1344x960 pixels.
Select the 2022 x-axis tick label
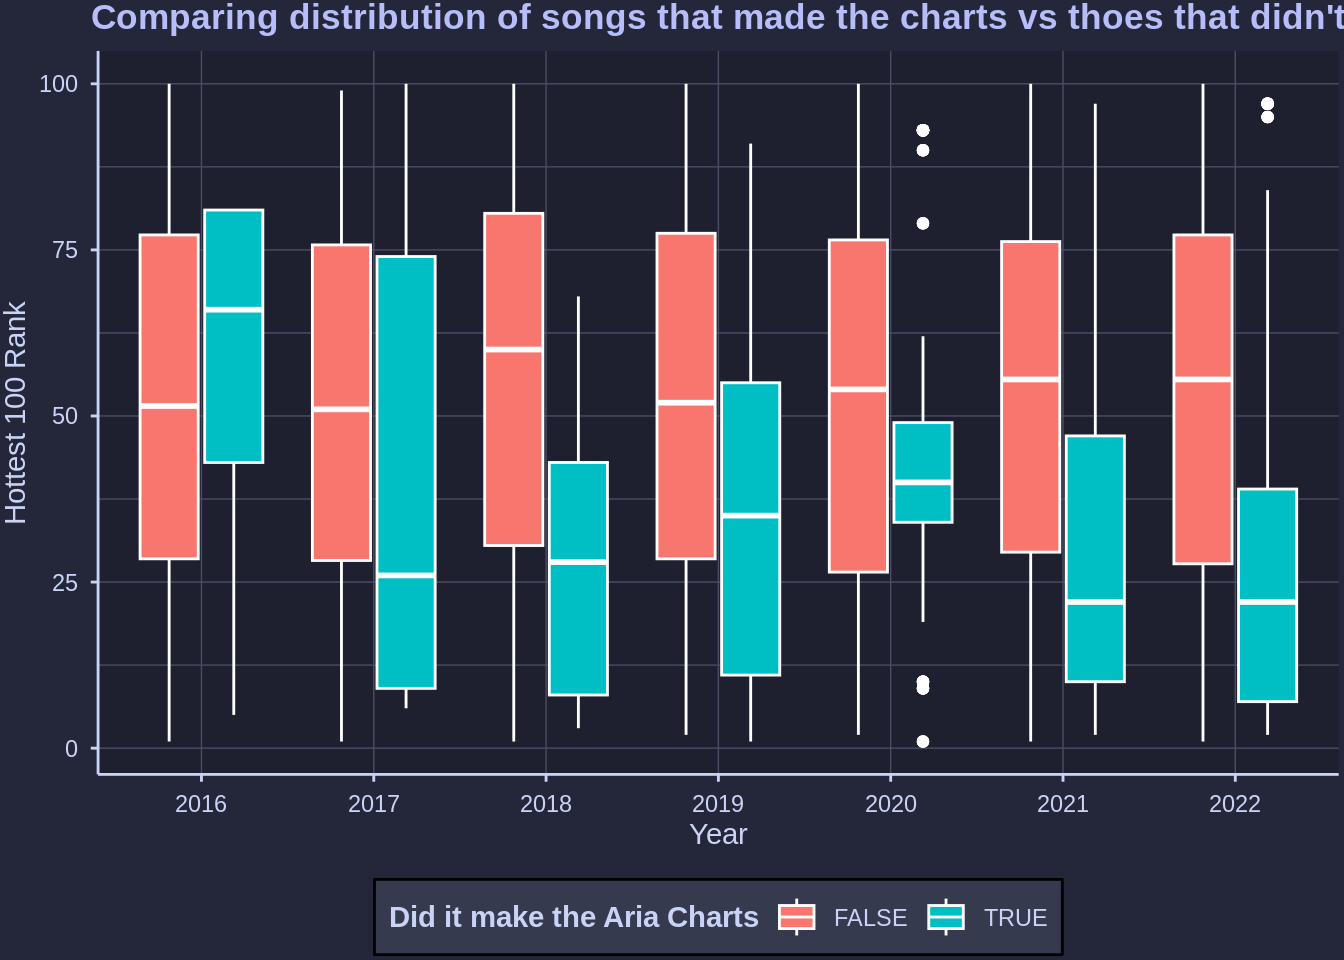pyautogui.click(x=1235, y=804)
